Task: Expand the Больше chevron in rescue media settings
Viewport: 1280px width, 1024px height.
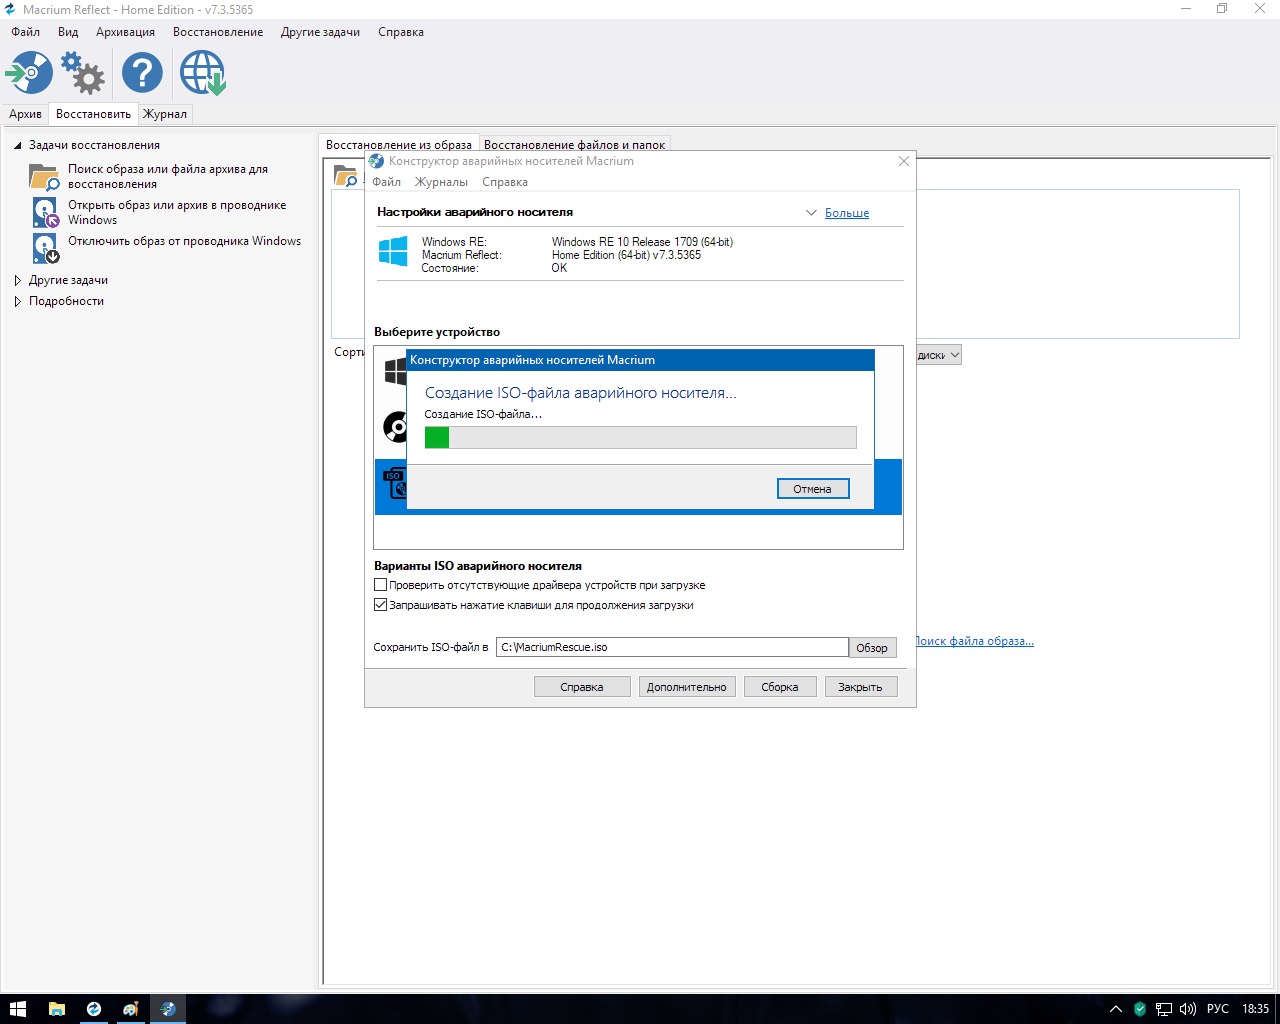Action: point(811,213)
